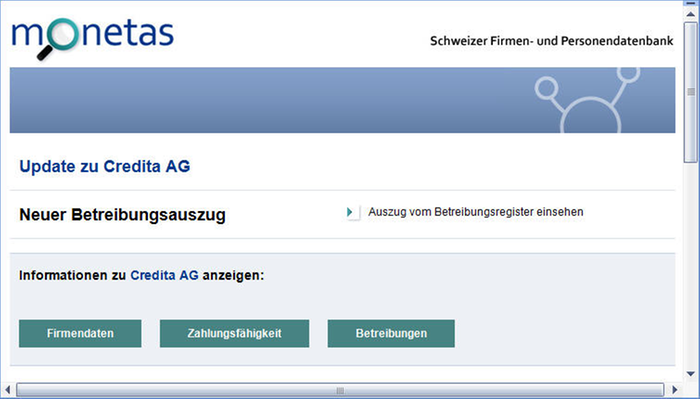Viewport: 700px width, 399px height.
Task: Click the horizontal scrollbar left arrow
Action: [7, 390]
